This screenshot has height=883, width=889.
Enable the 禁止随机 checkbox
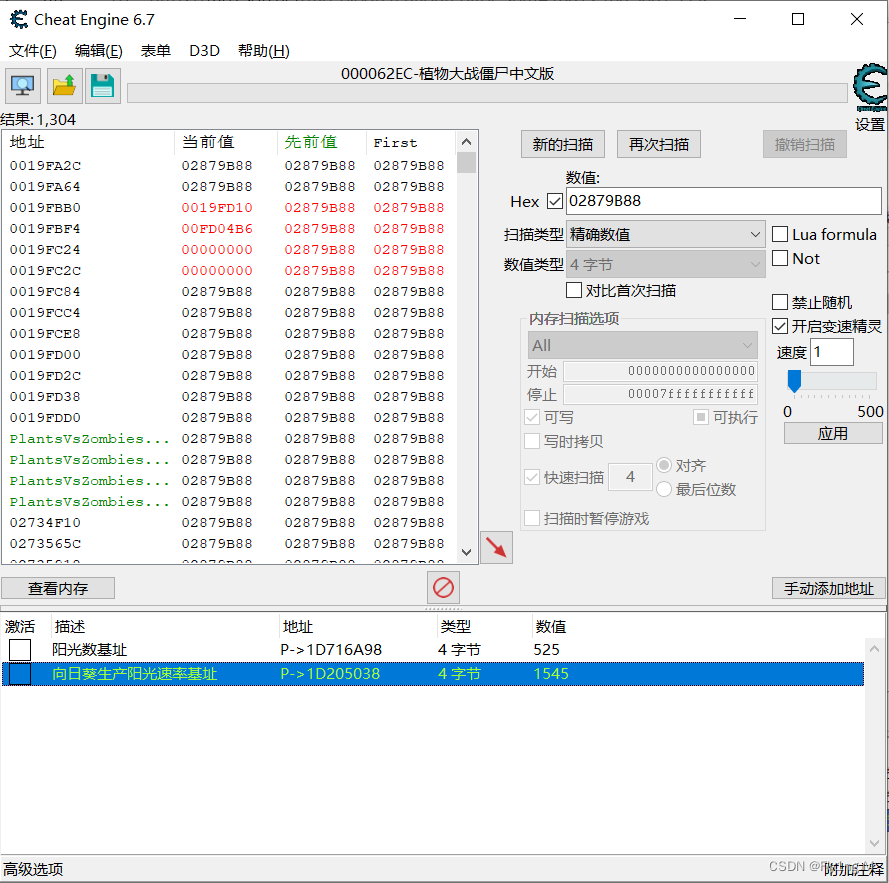(x=780, y=302)
